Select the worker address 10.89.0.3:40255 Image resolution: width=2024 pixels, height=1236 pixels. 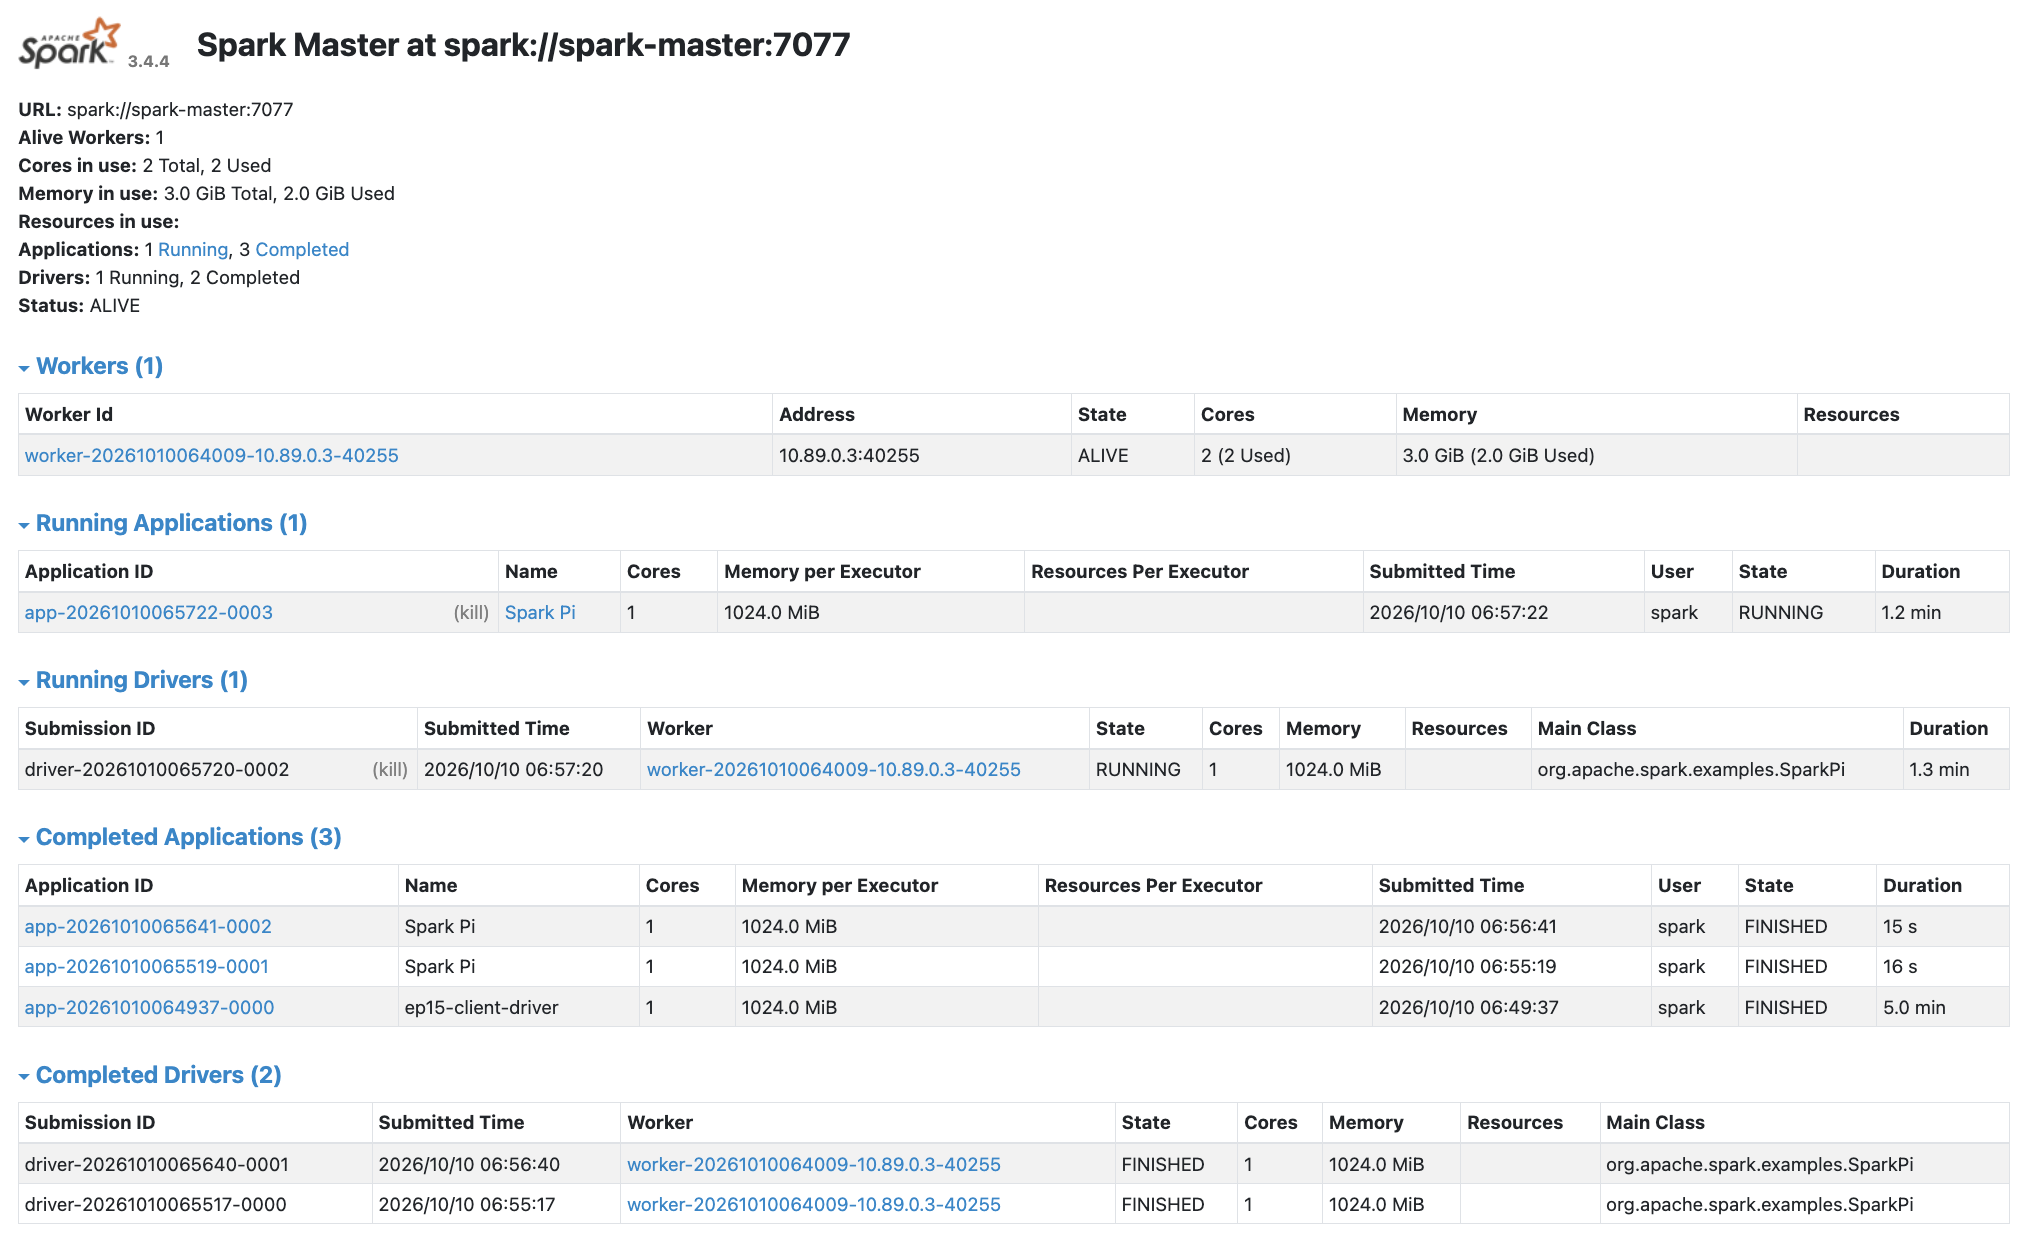point(849,455)
